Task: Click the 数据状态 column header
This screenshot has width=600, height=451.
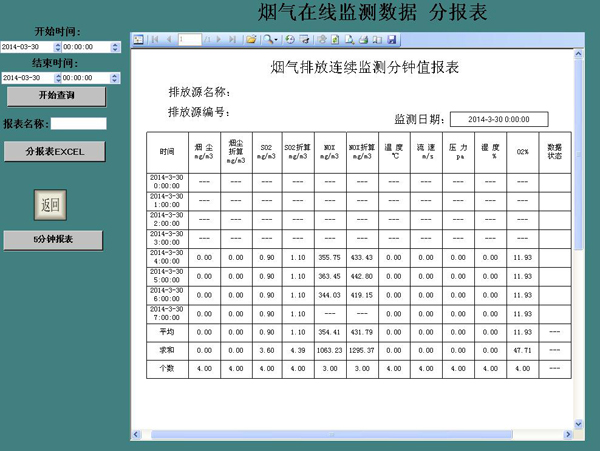Action: (555, 152)
